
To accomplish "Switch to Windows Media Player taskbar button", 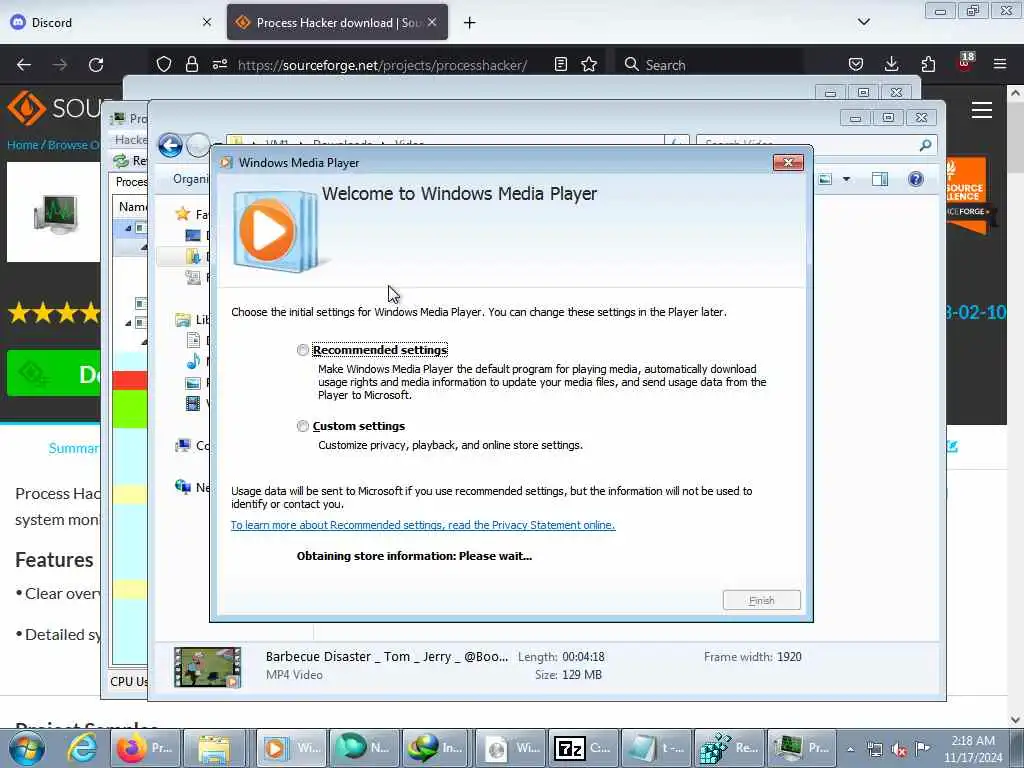I will (x=292, y=748).
